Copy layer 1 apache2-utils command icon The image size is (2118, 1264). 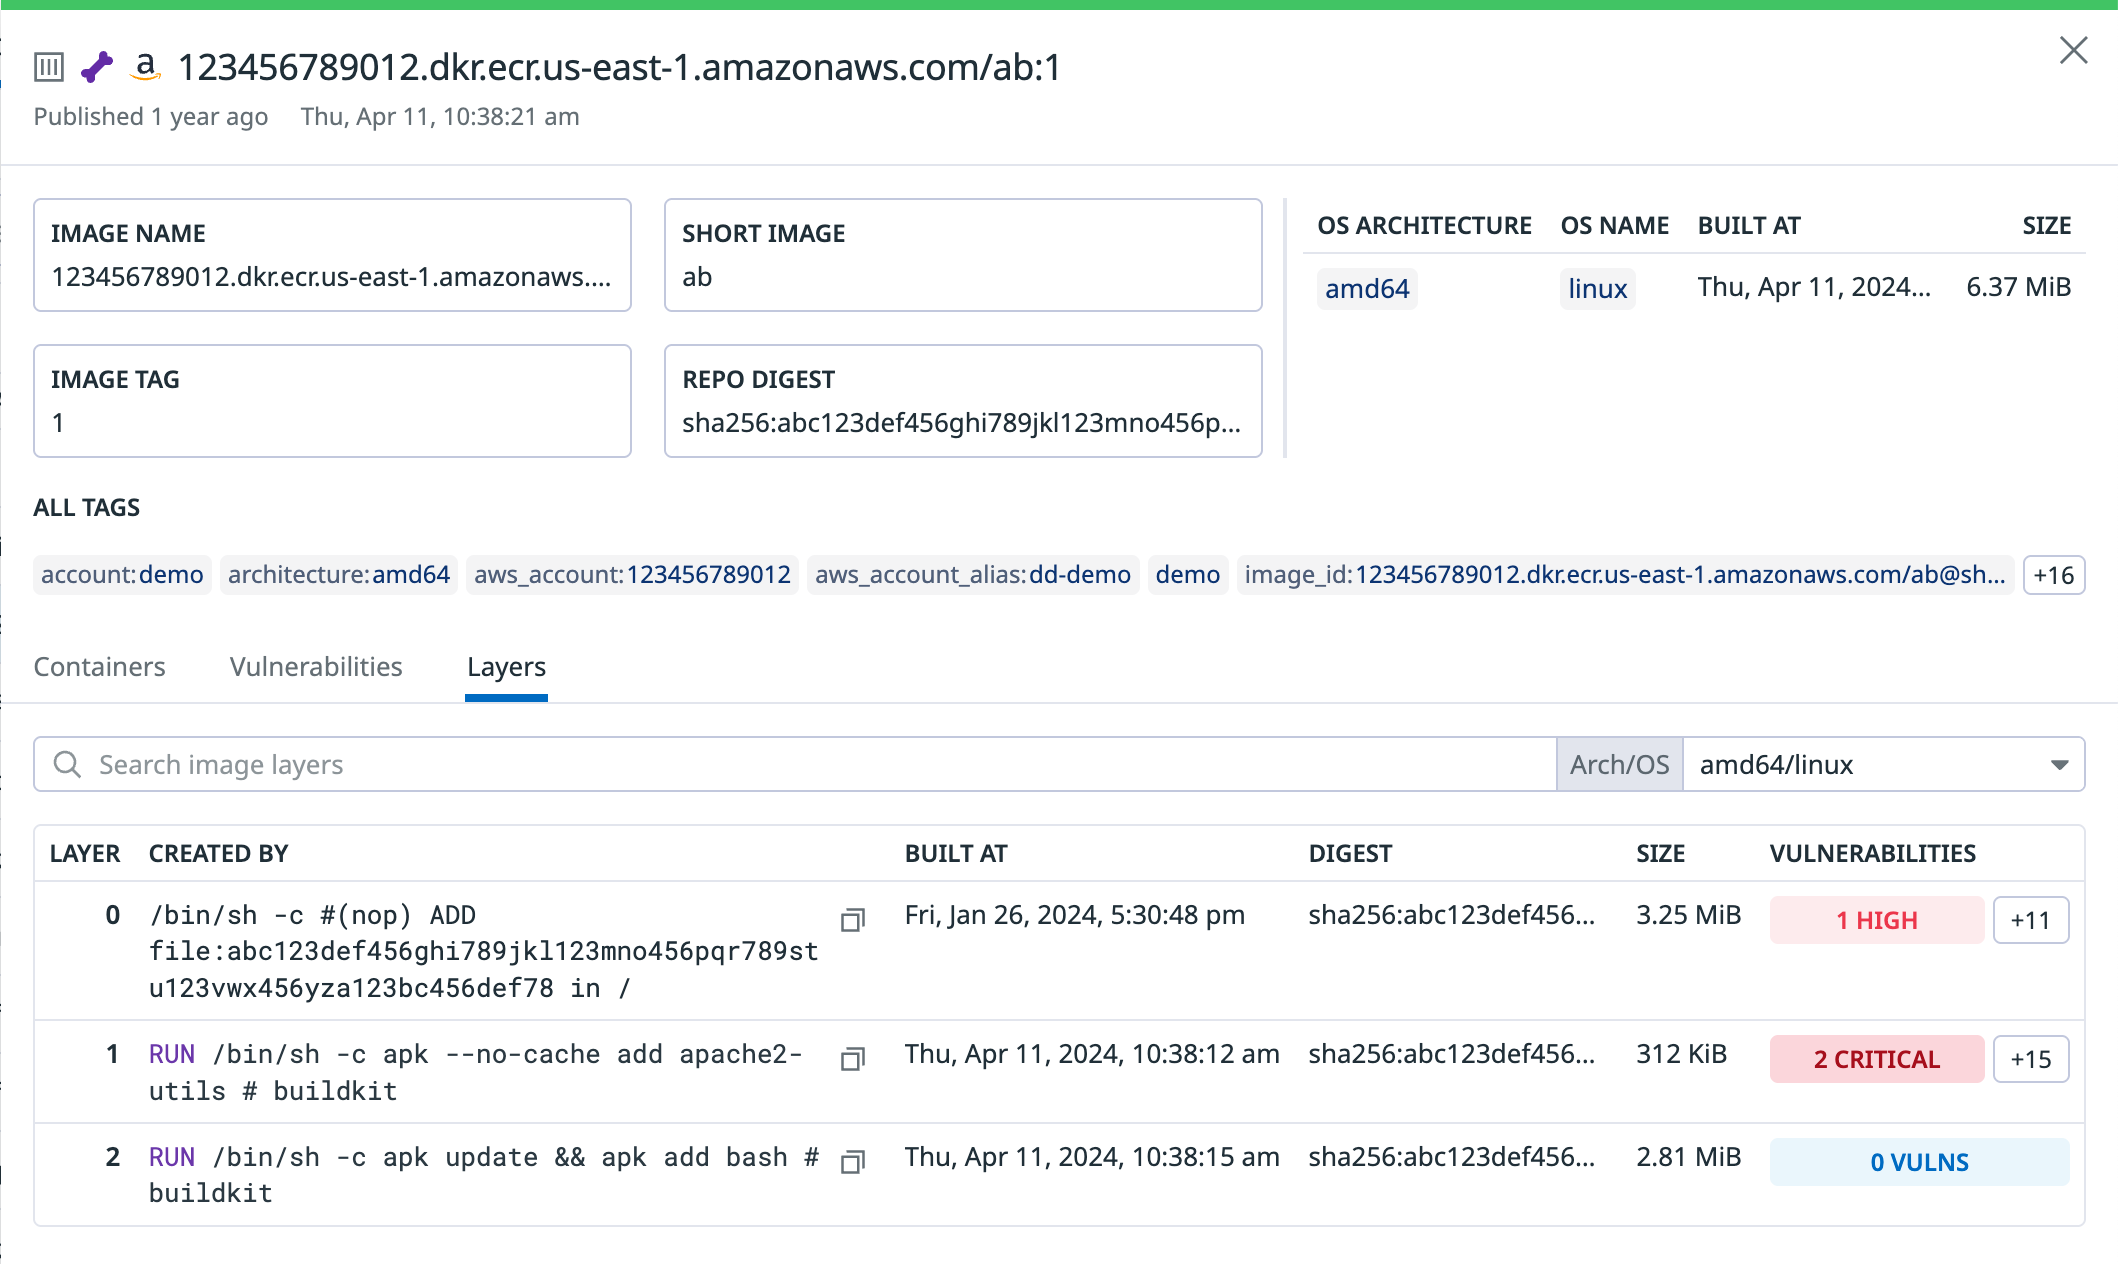click(x=852, y=1058)
